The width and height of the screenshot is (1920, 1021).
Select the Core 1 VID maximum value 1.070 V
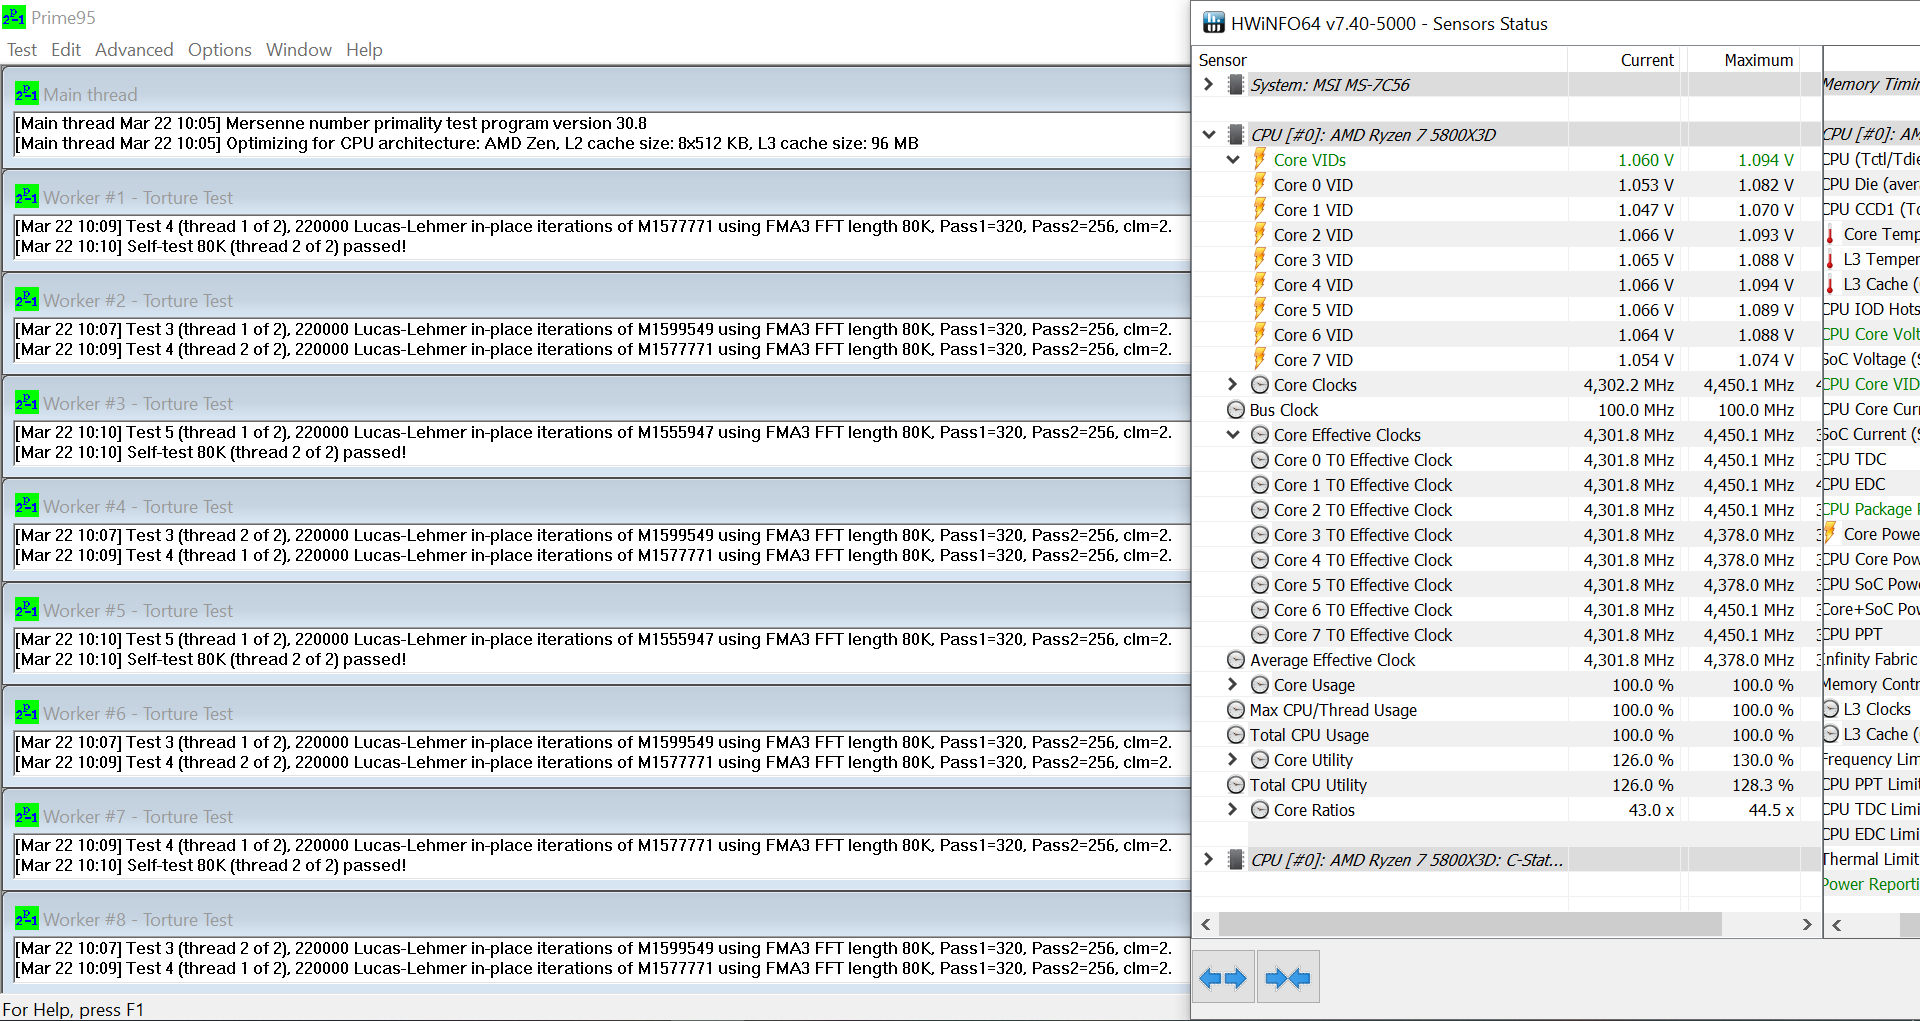1766,210
